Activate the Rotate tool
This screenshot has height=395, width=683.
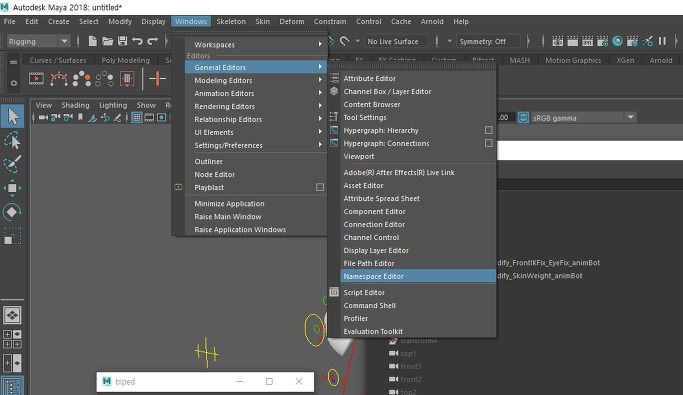(x=12, y=212)
